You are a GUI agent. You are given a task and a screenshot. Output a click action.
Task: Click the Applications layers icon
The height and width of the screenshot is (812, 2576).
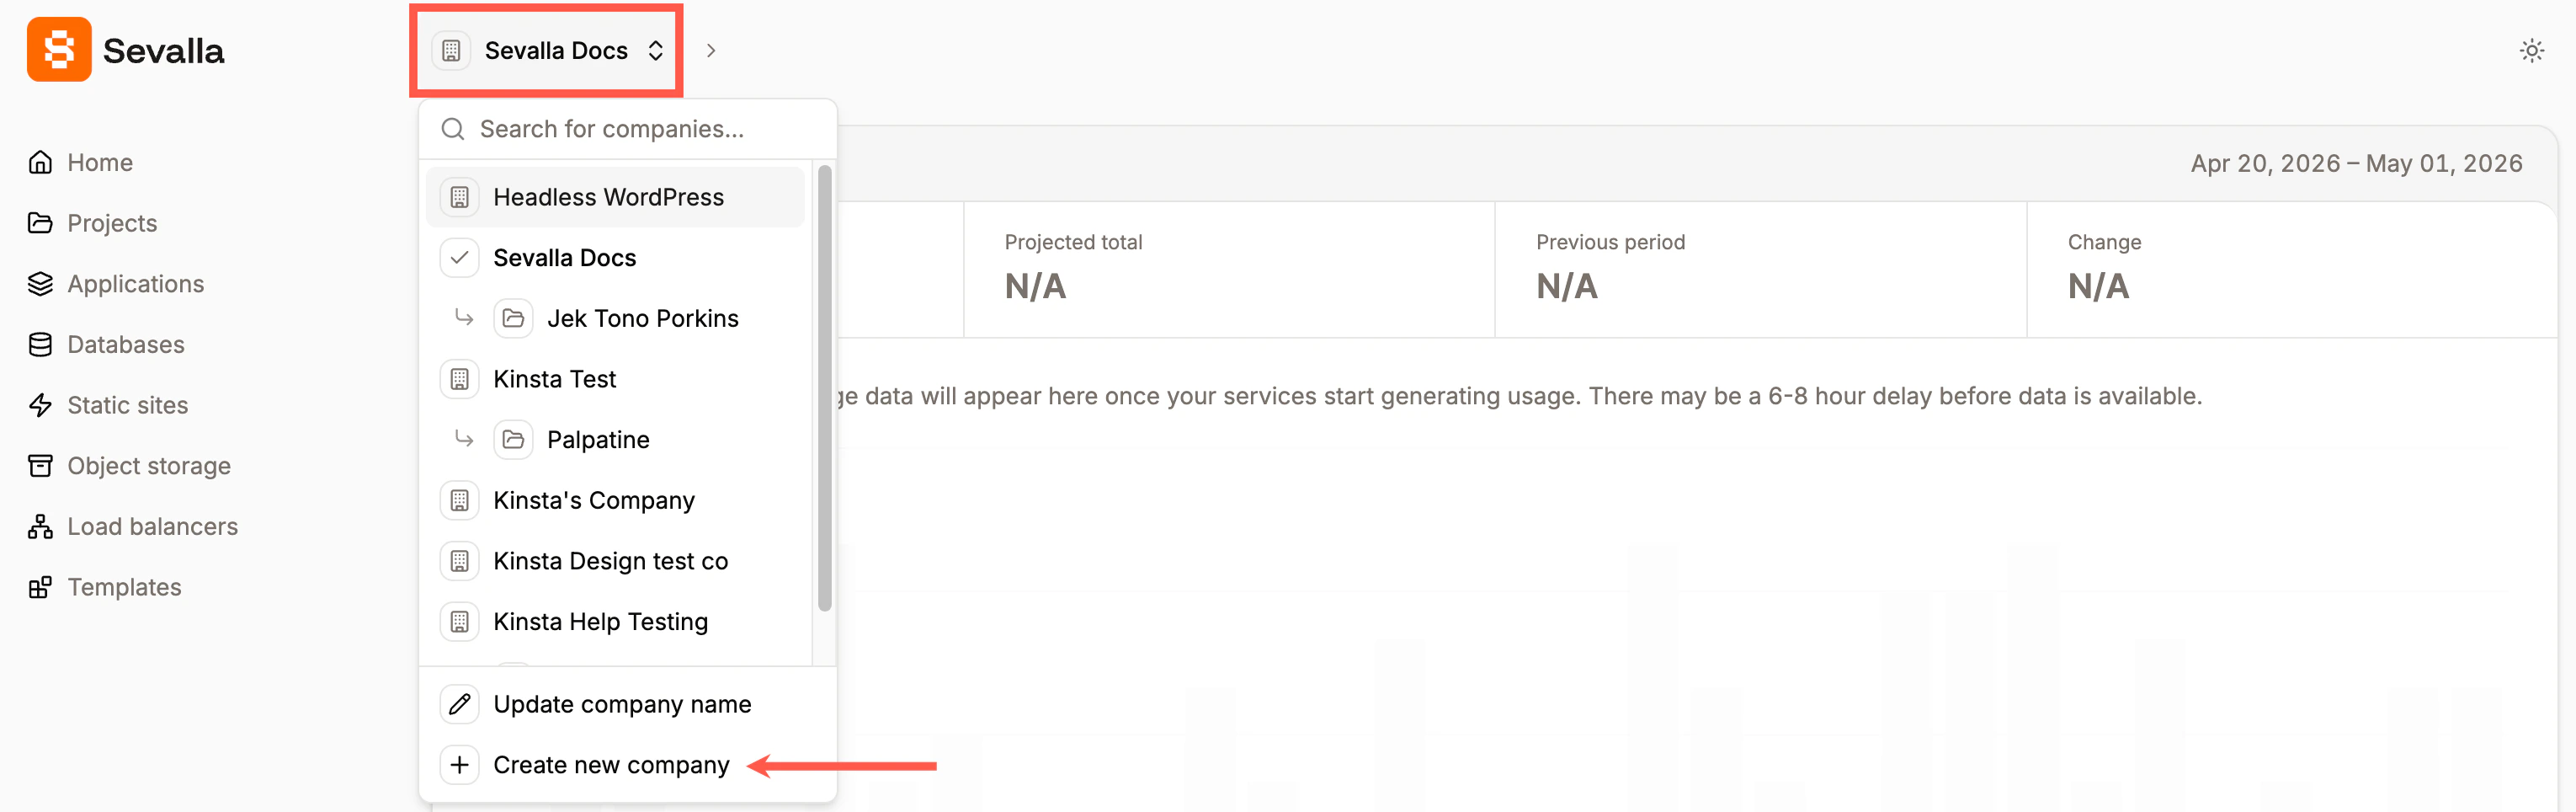[x=40, y=284]
